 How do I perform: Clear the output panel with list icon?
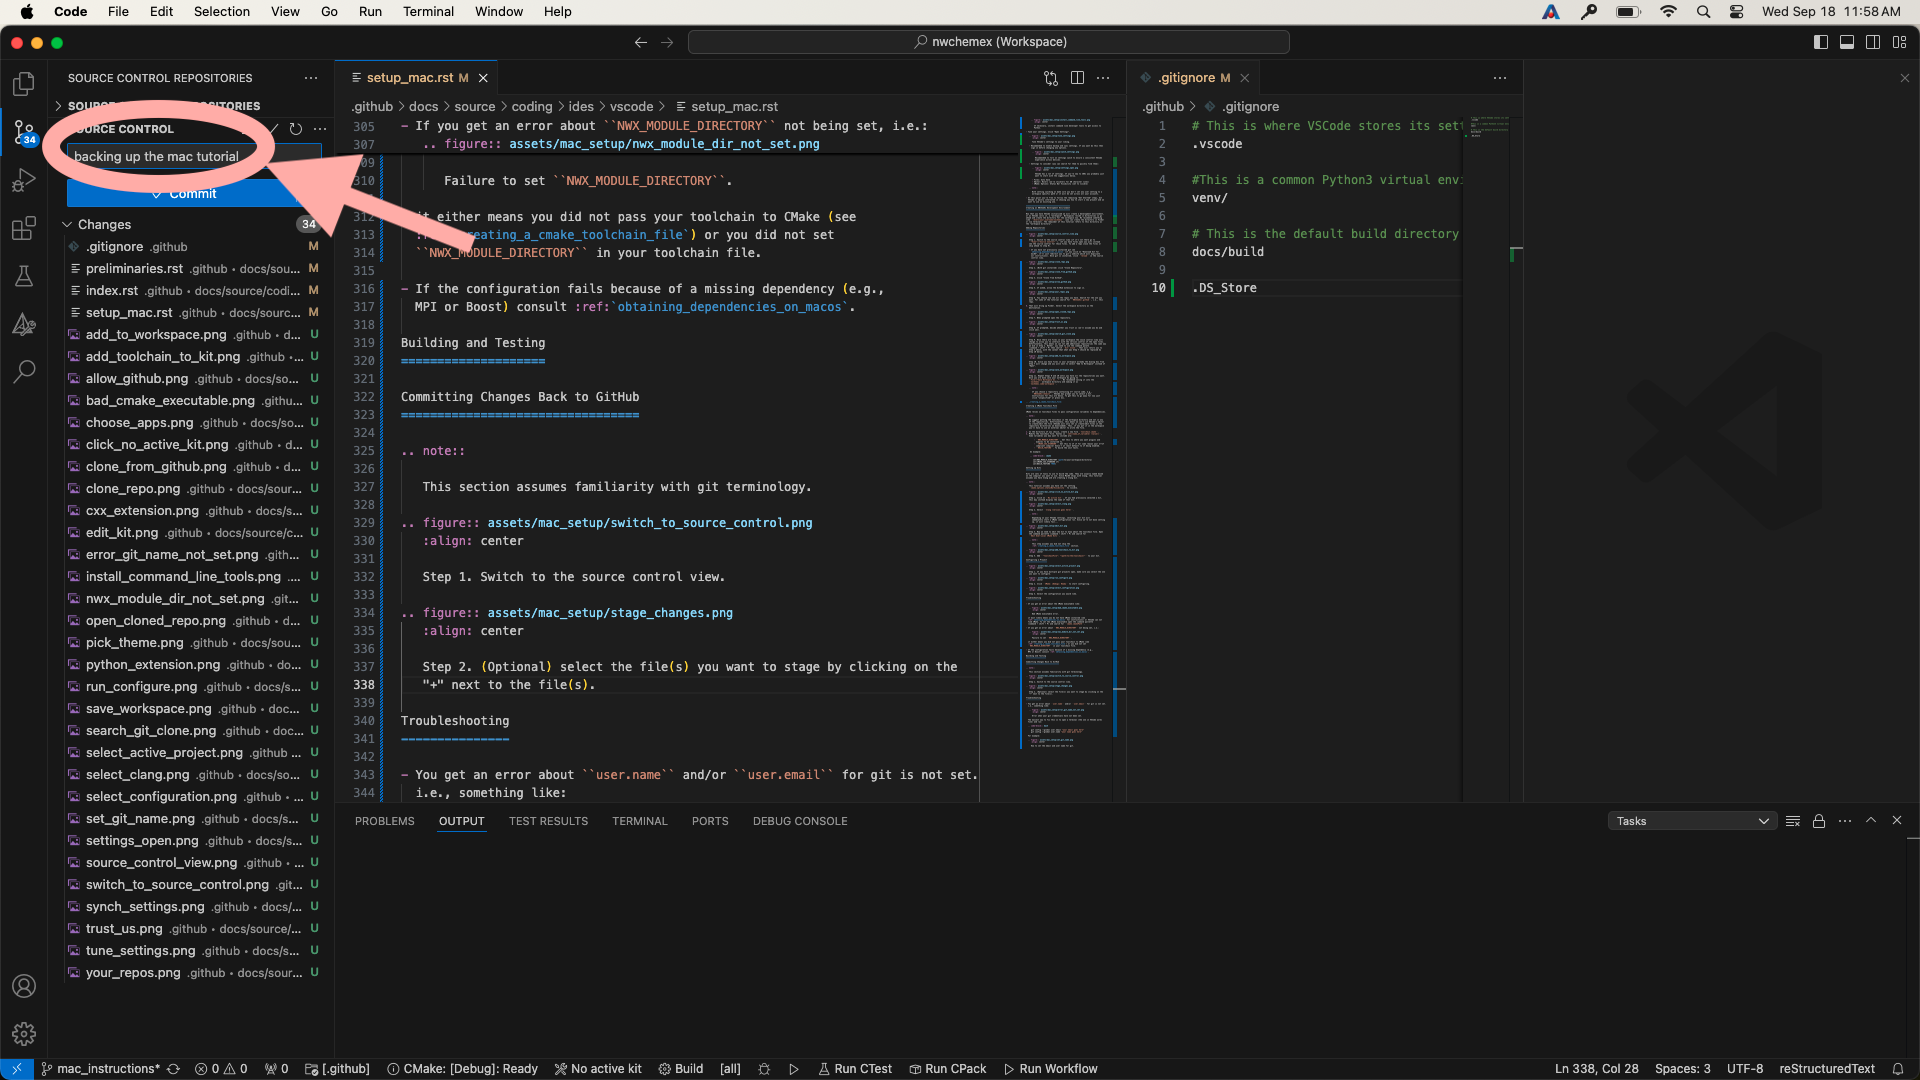pyautogui.click(x=1793, y=821)
